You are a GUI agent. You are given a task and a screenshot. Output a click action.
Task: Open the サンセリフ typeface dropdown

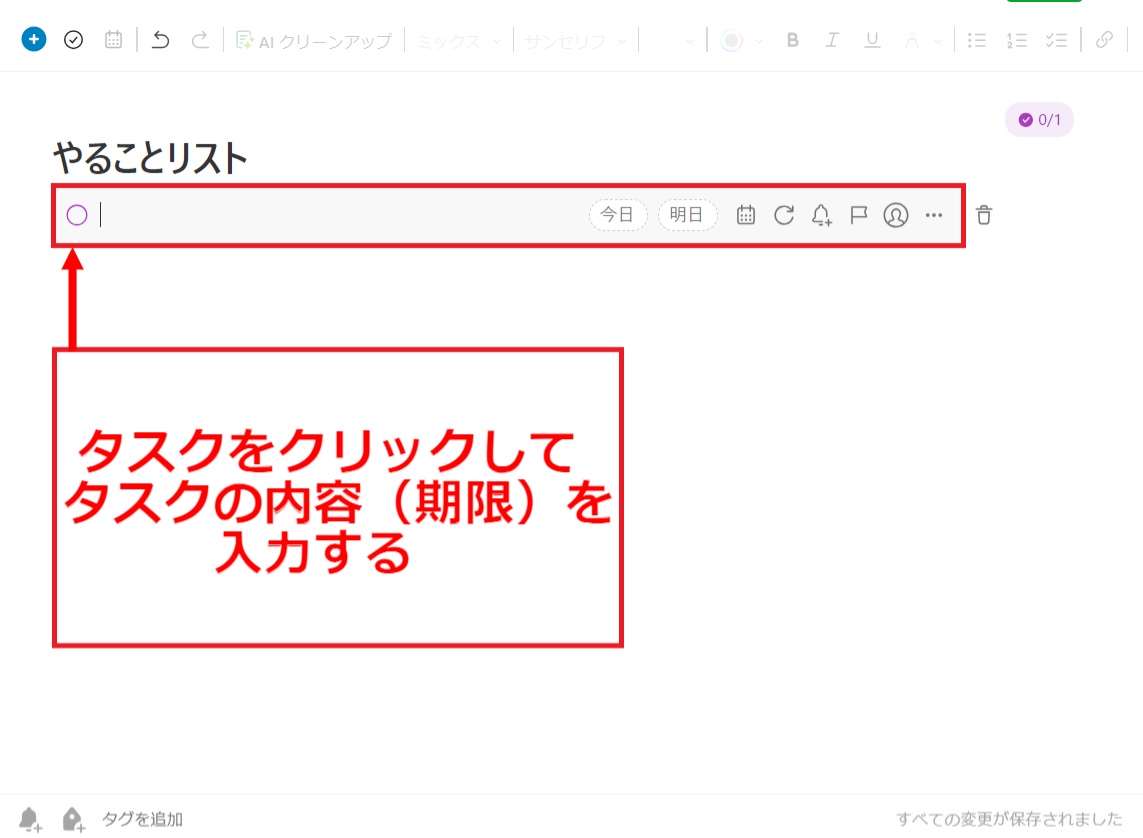click(575, 39)
